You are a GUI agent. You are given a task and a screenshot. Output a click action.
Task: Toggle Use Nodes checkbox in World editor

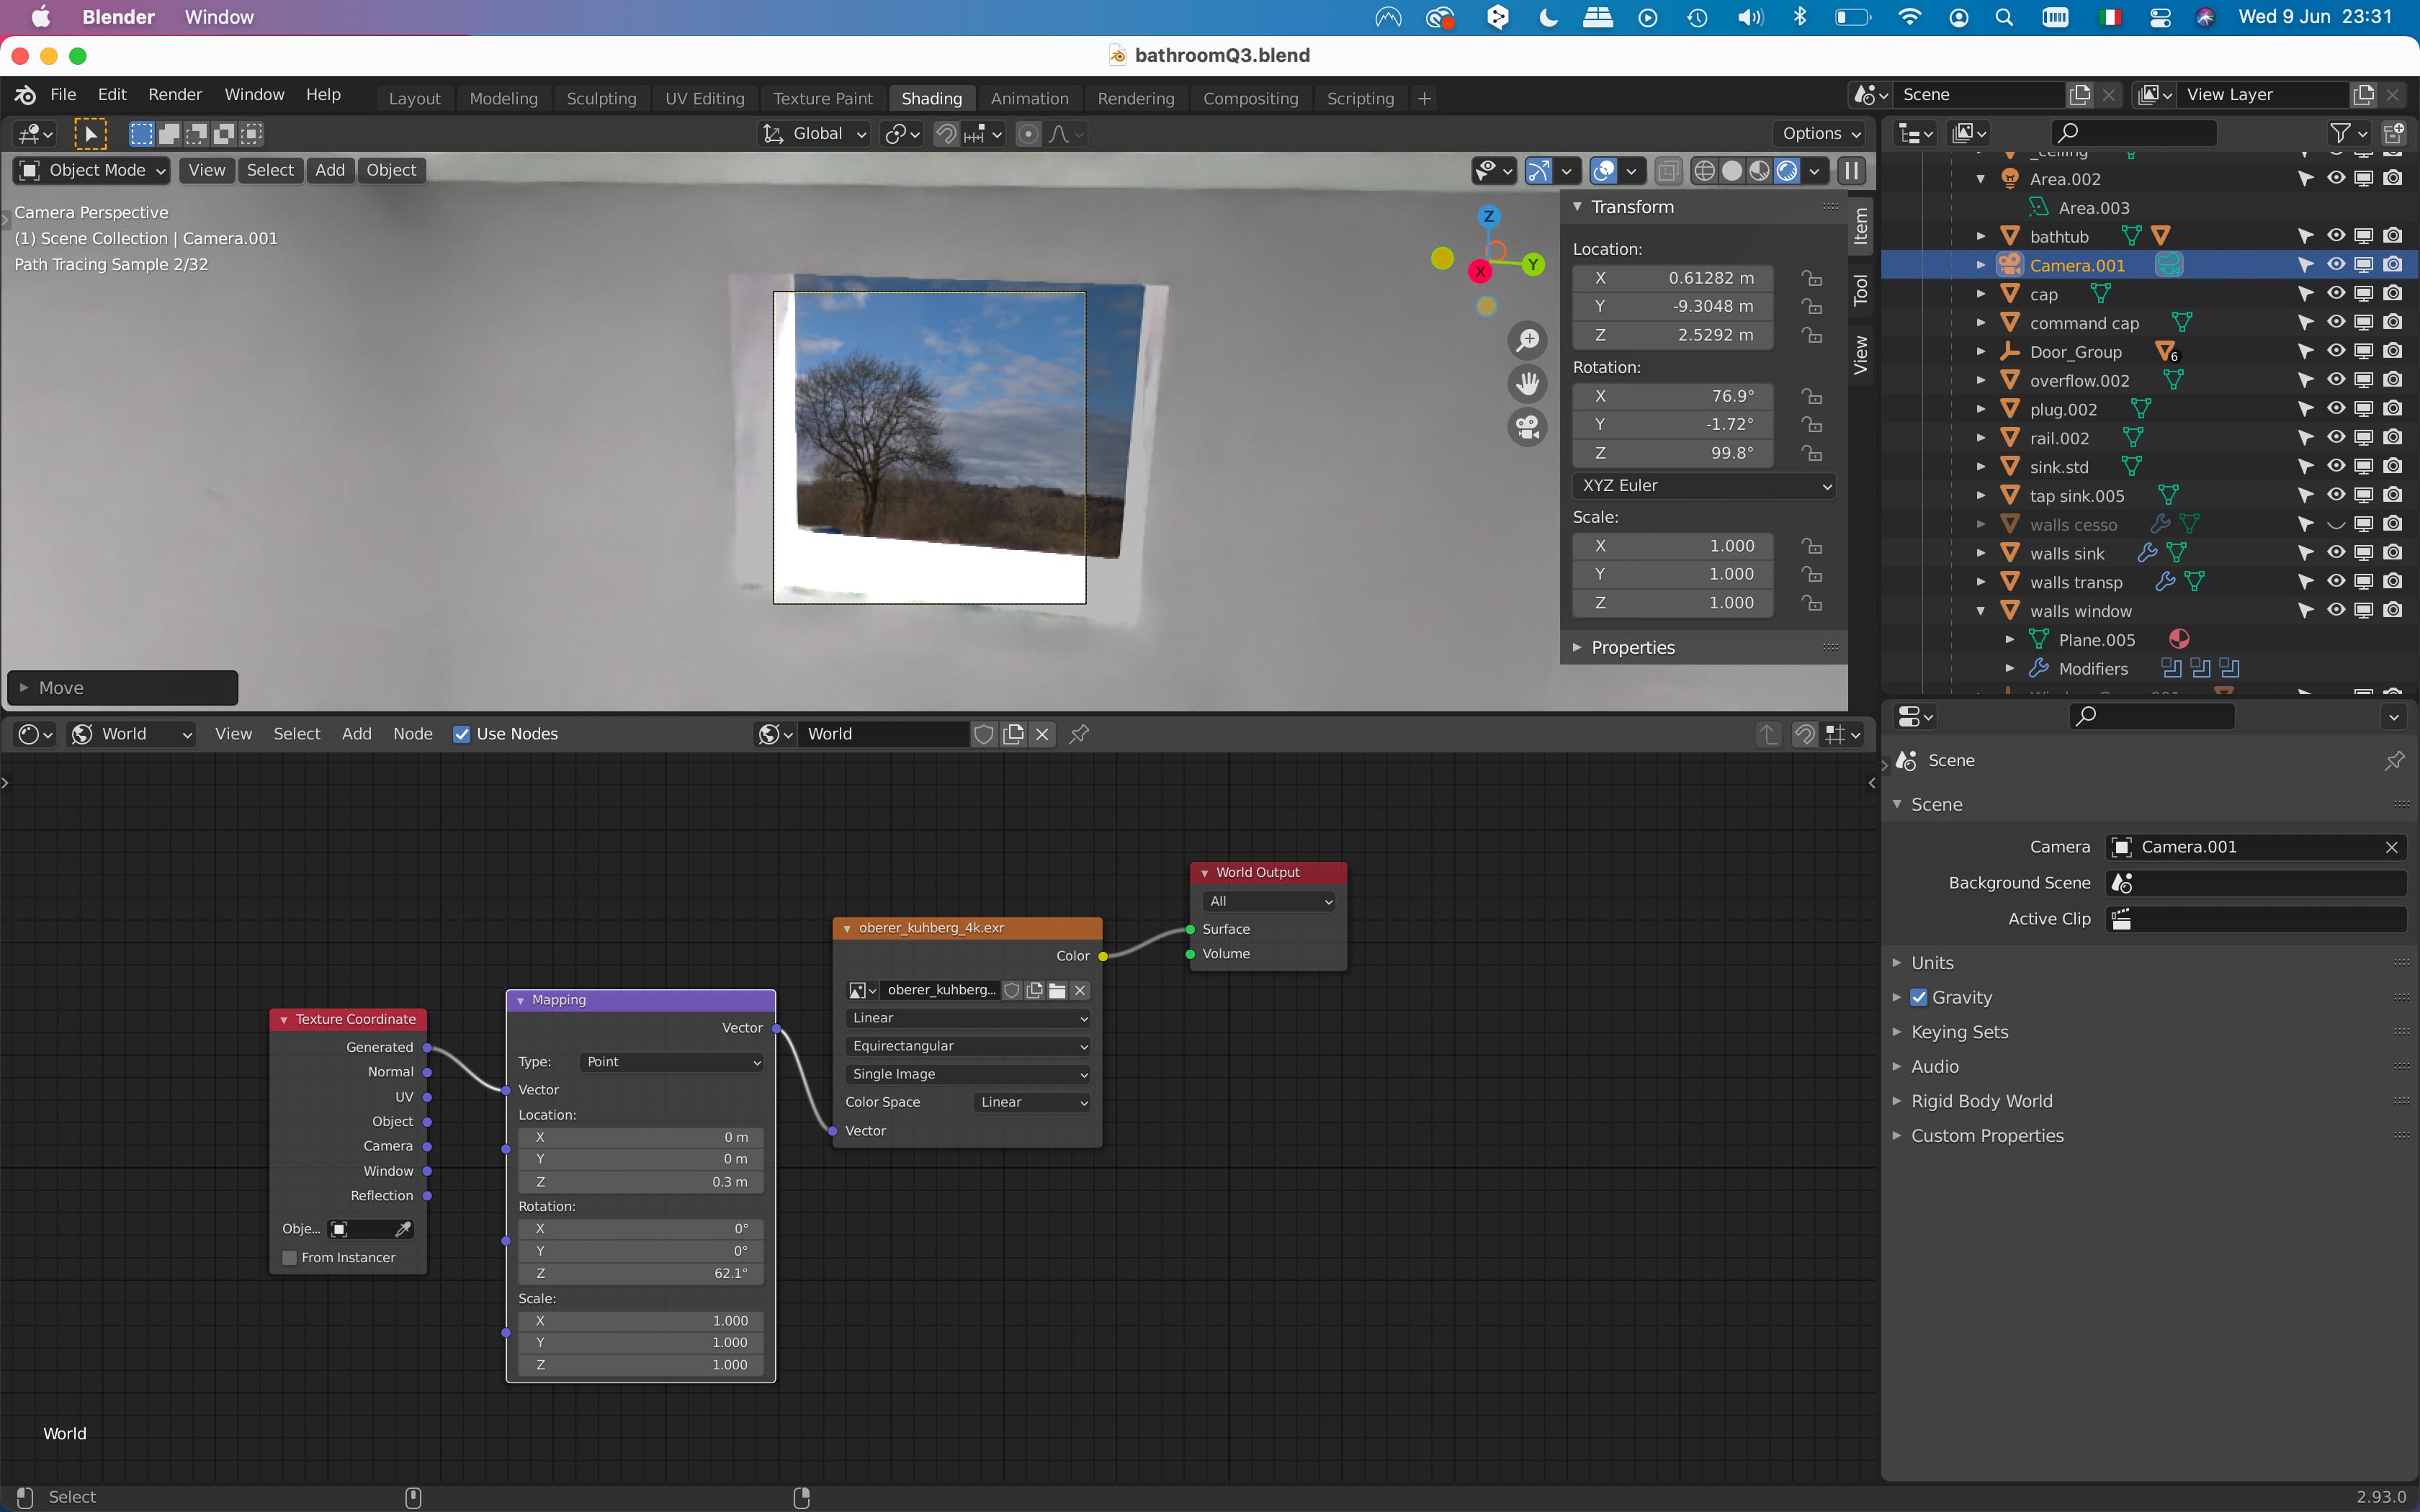(x=460, y=734)
